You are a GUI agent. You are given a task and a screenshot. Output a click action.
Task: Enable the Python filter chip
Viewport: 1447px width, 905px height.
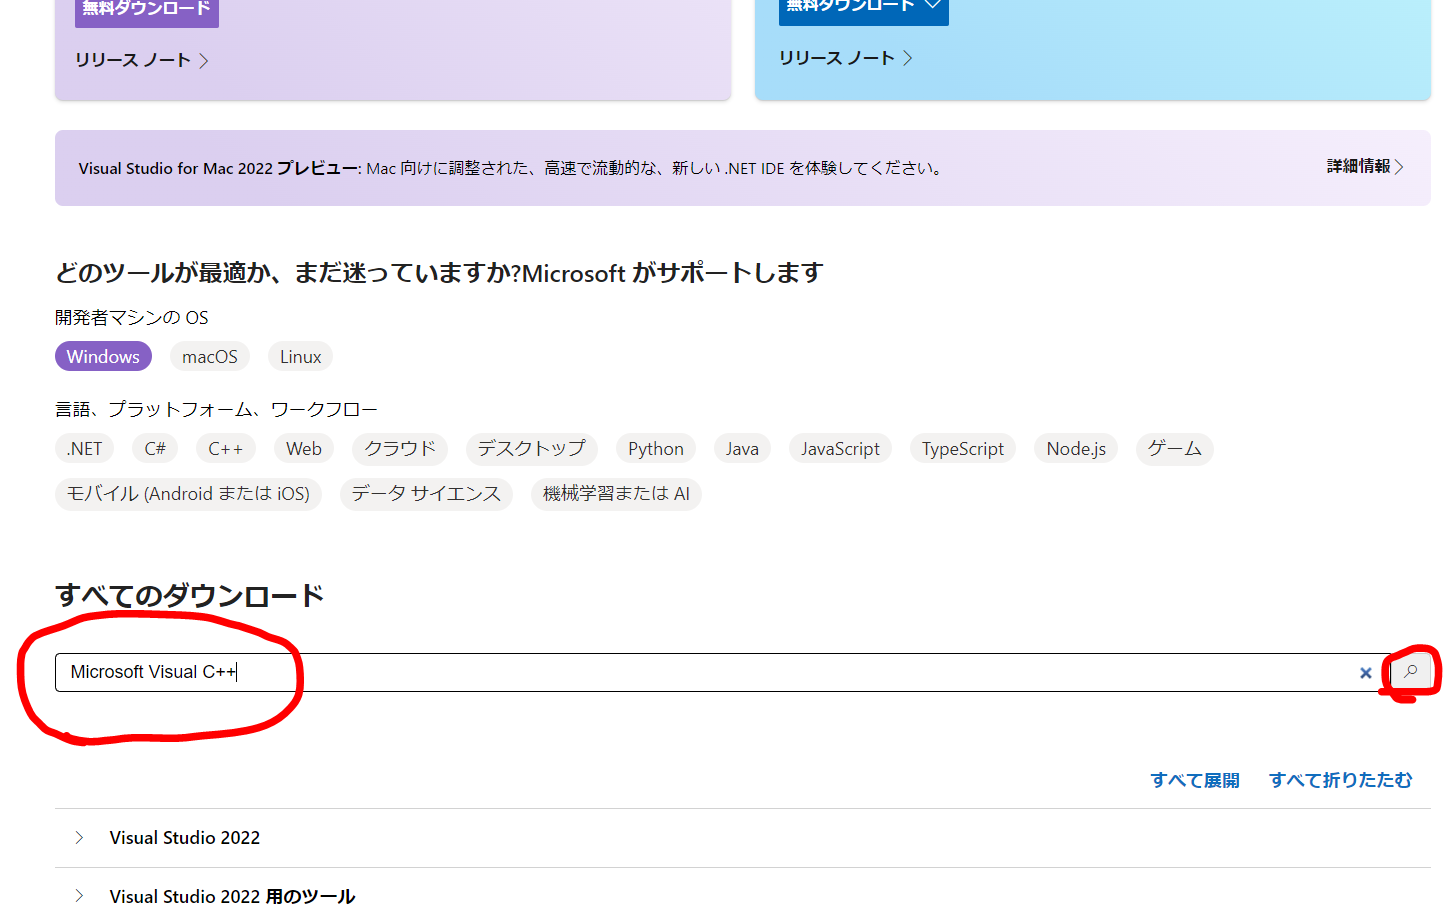click(656, 449)
